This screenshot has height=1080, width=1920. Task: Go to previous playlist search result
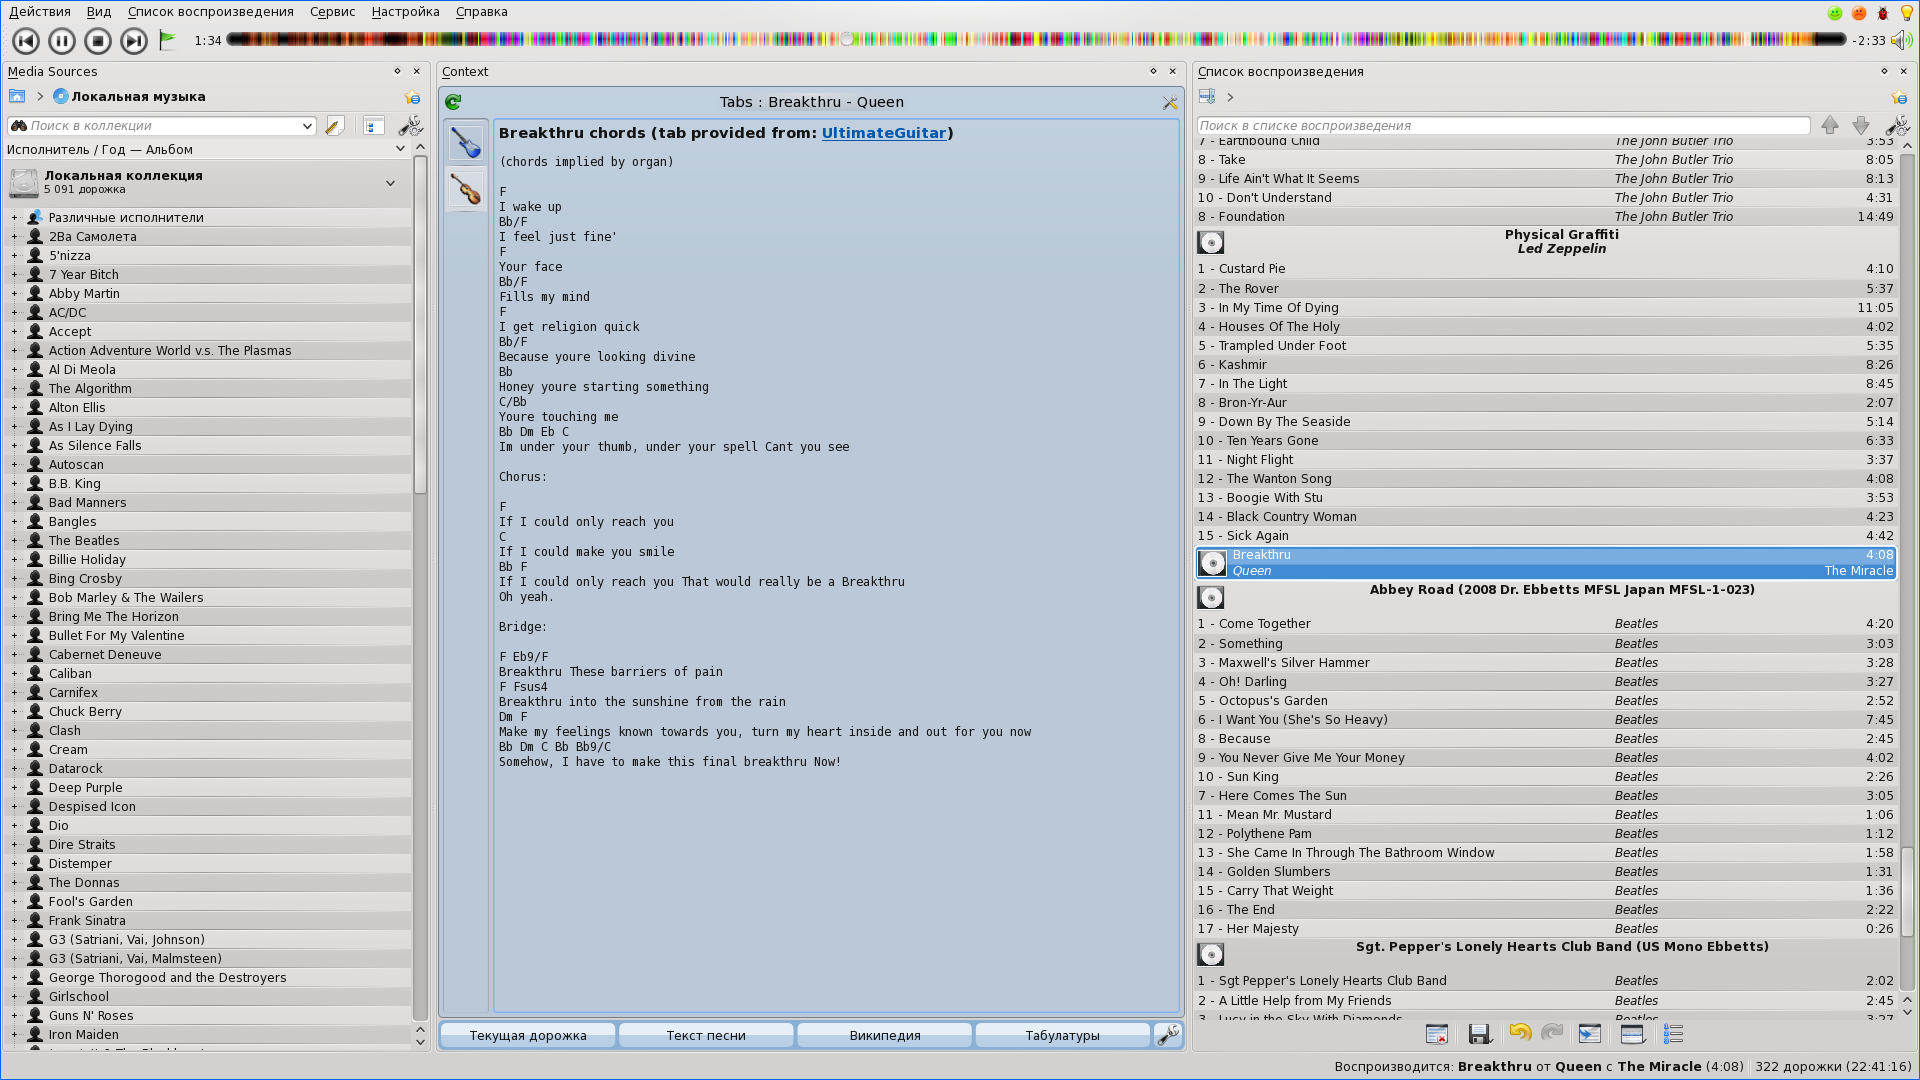click(1829, 126)
